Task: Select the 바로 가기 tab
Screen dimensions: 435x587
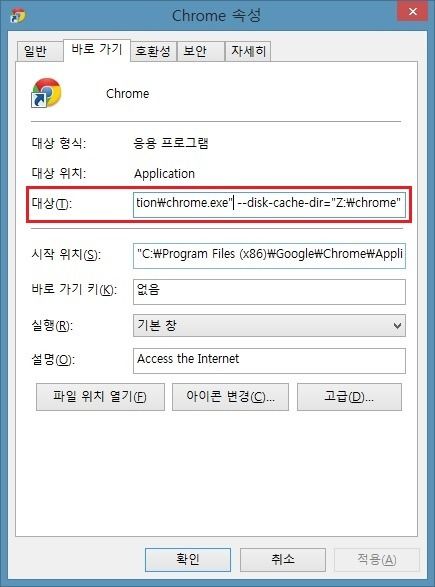Action: point(97,49)
